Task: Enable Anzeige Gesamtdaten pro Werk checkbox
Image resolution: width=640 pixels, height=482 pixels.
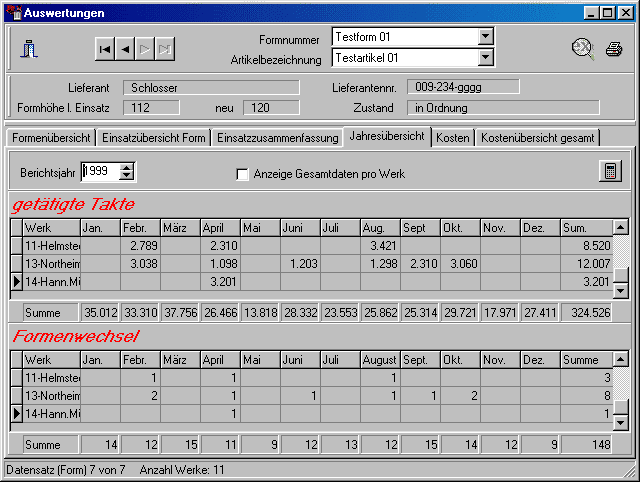Action: 242,174
